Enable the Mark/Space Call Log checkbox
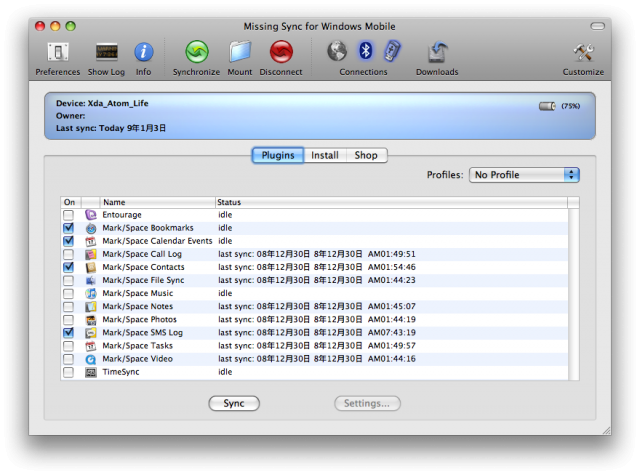The width and height of the screenshot is (640, 475). coord(69,254)
